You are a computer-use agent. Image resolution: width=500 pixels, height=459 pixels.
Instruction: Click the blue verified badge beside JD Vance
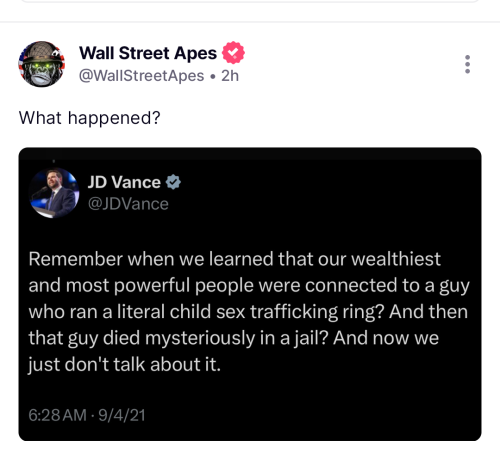(x=173, y=182)
